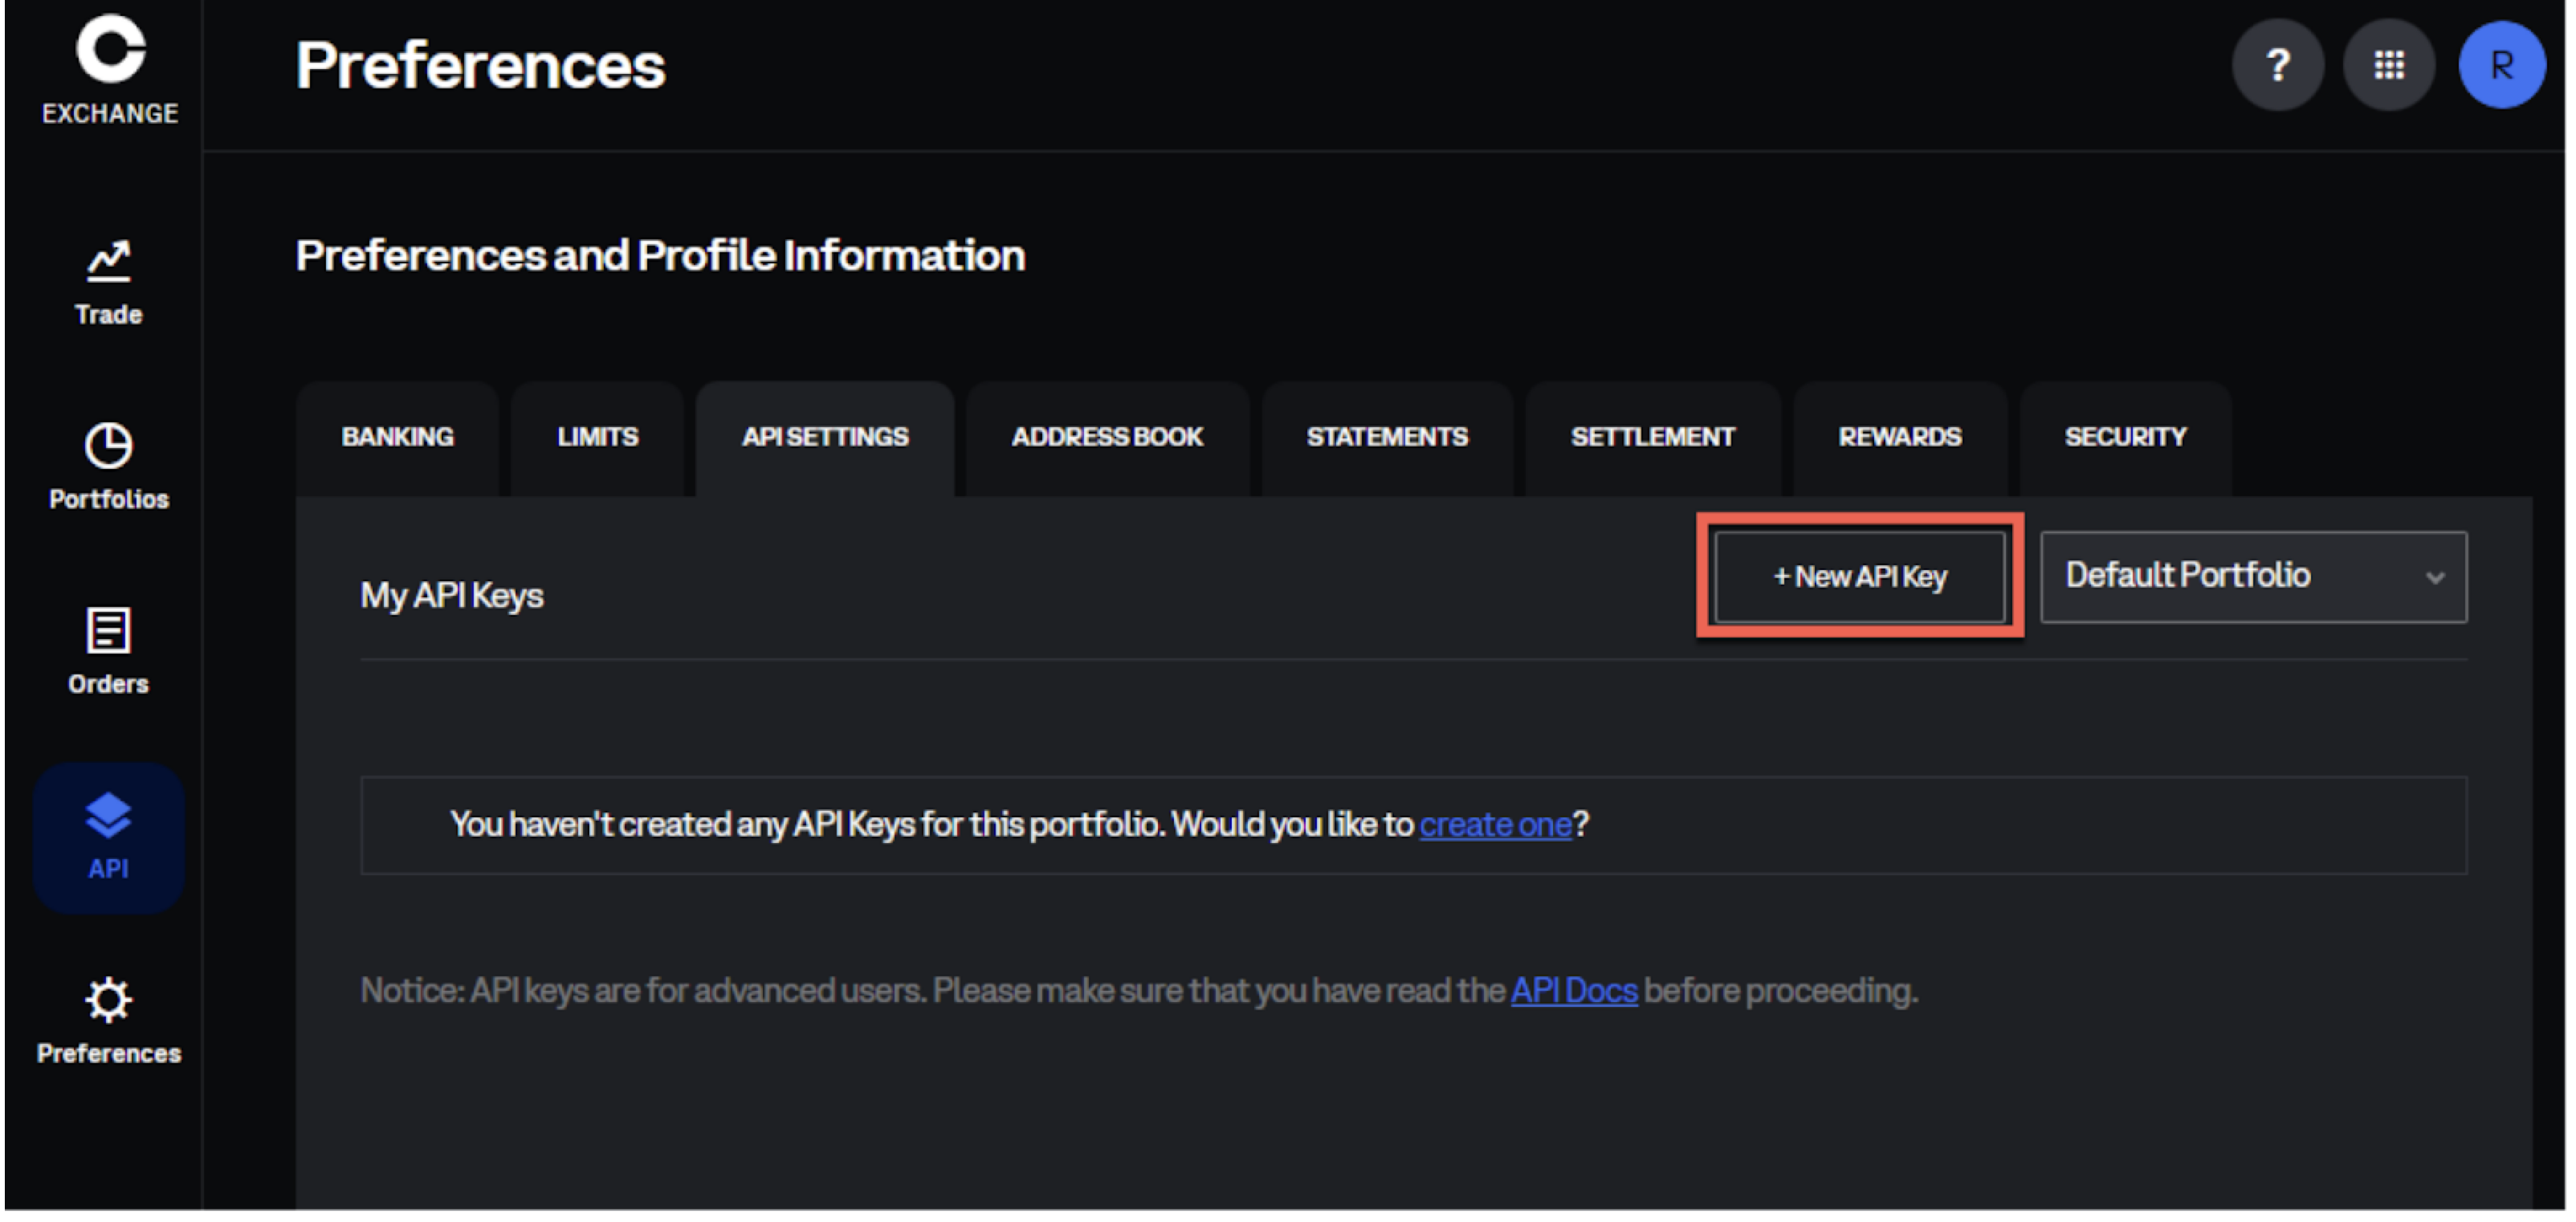Click the help question mark icon
This screenshot has height=1222, width=2576.
(2277, 66)
